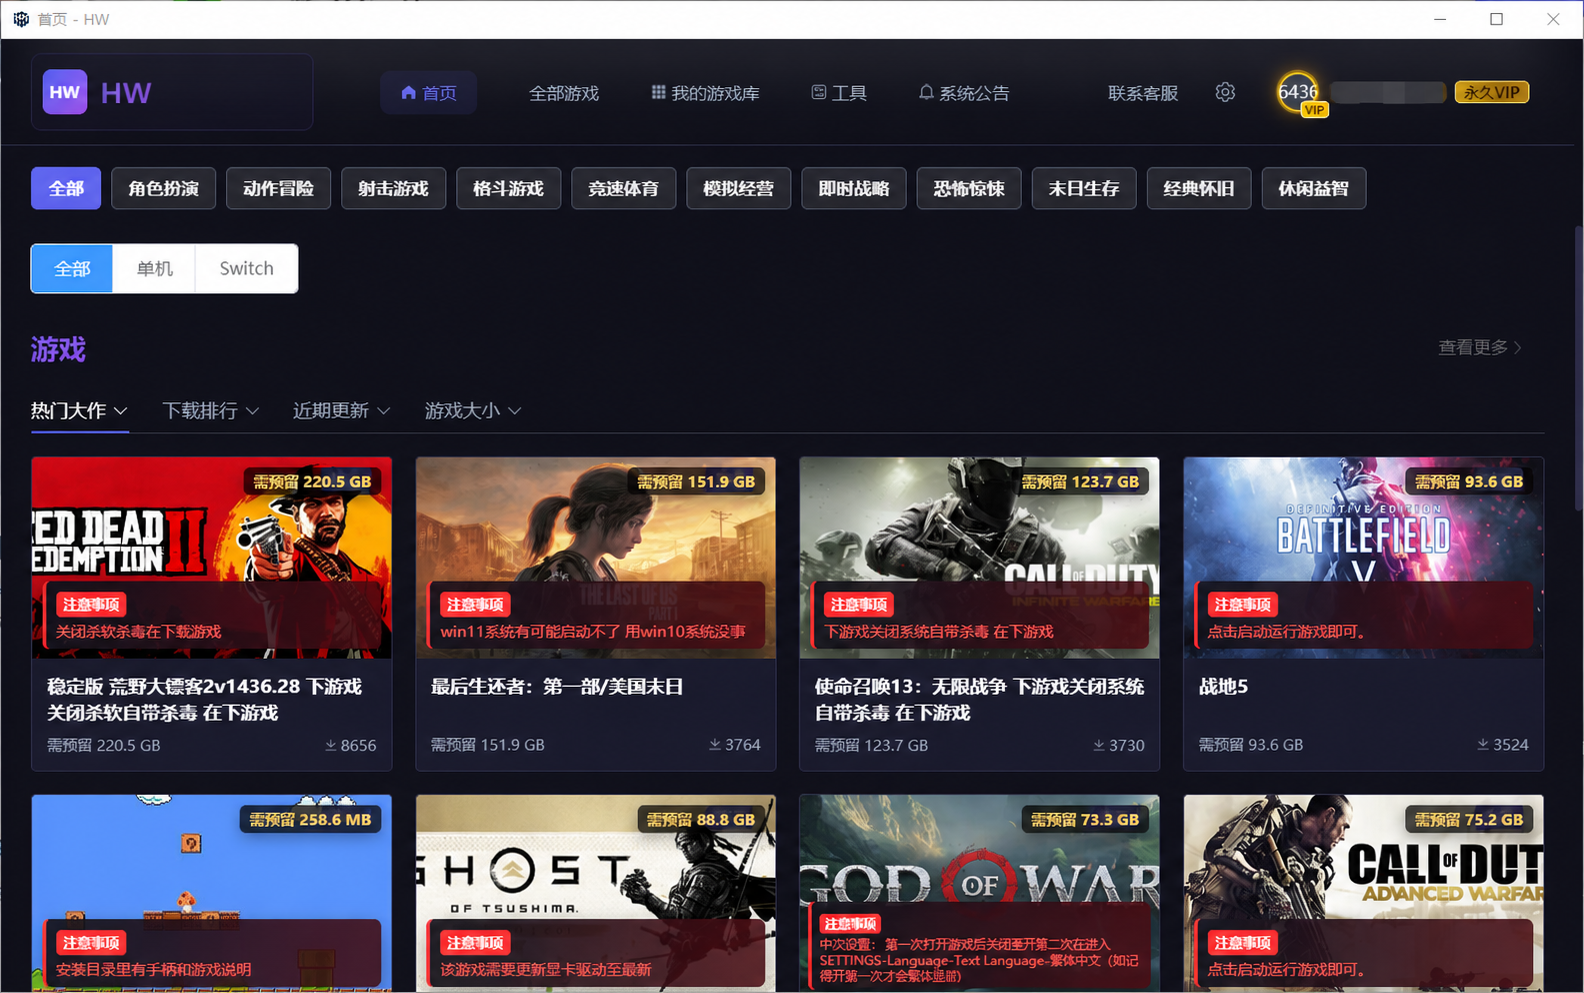This screenshot has height=993, width=1584.
Task: Filter by 即时战略 category
Action: click(x=854, y=188)
